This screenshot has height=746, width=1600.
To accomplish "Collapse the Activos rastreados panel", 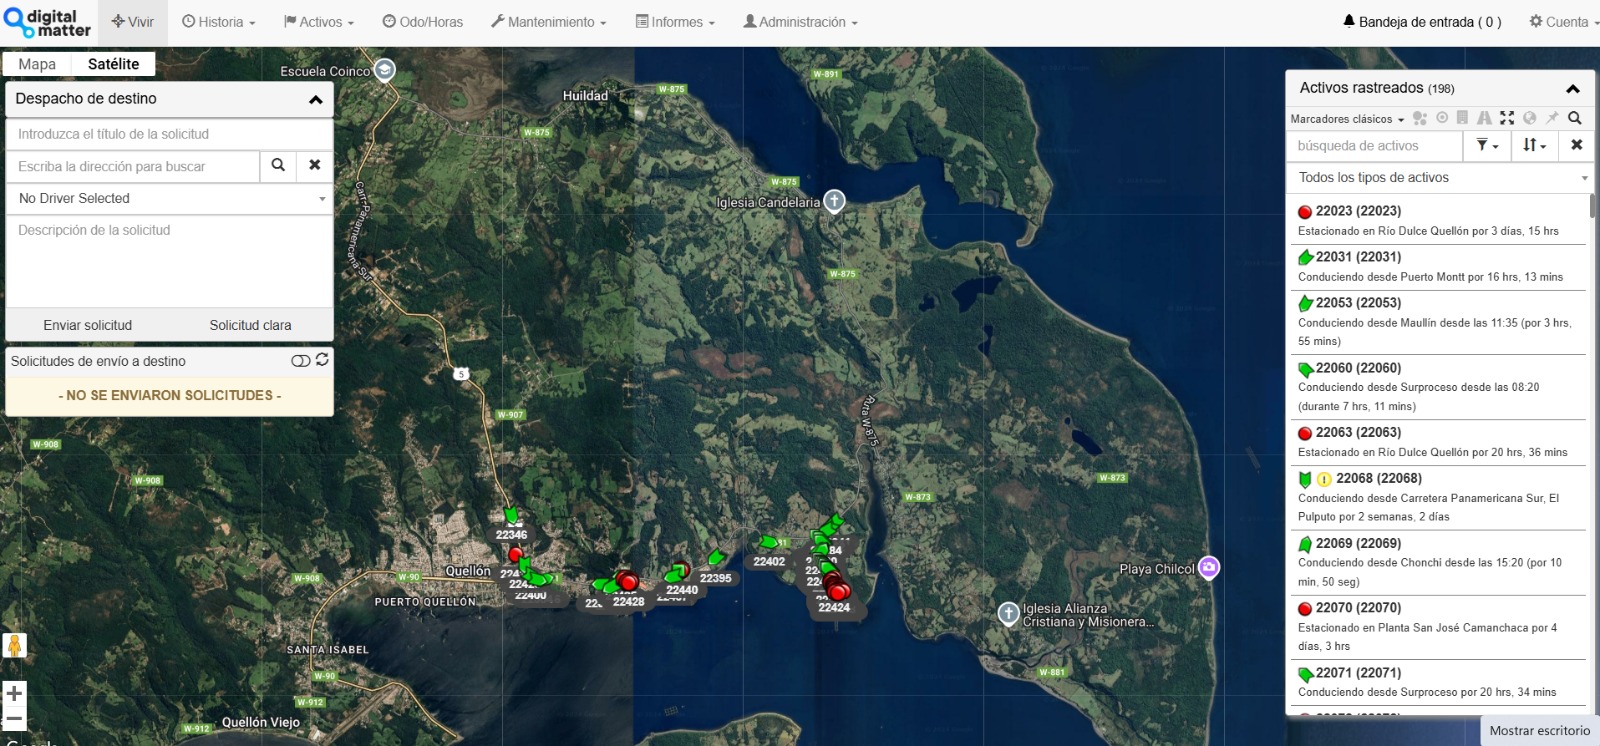I will [1572, 89].
